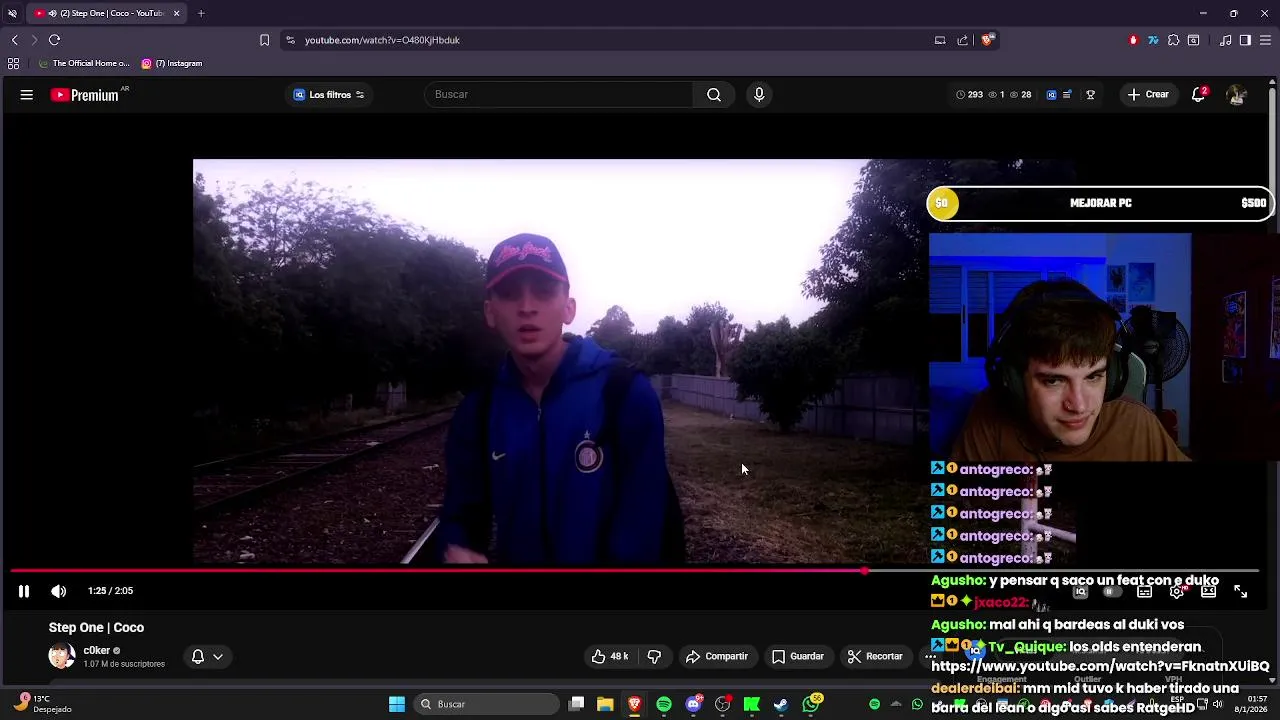The height and width of the screenshot is (720, 1280).
Task: Open the YouTube guide hamburger menu
Action: click(x=27, y=95)
